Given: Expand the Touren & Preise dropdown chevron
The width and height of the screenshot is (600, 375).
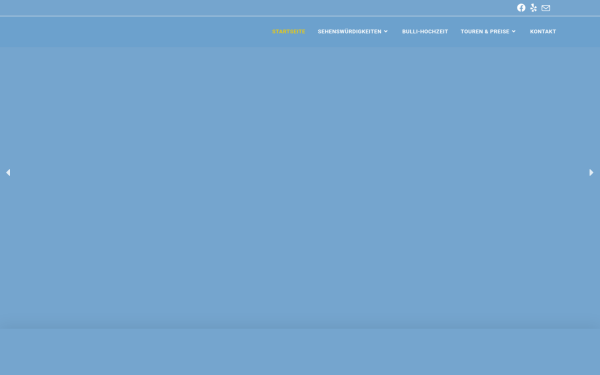Looking at the screenshot, I should click(x=514, y=31).
